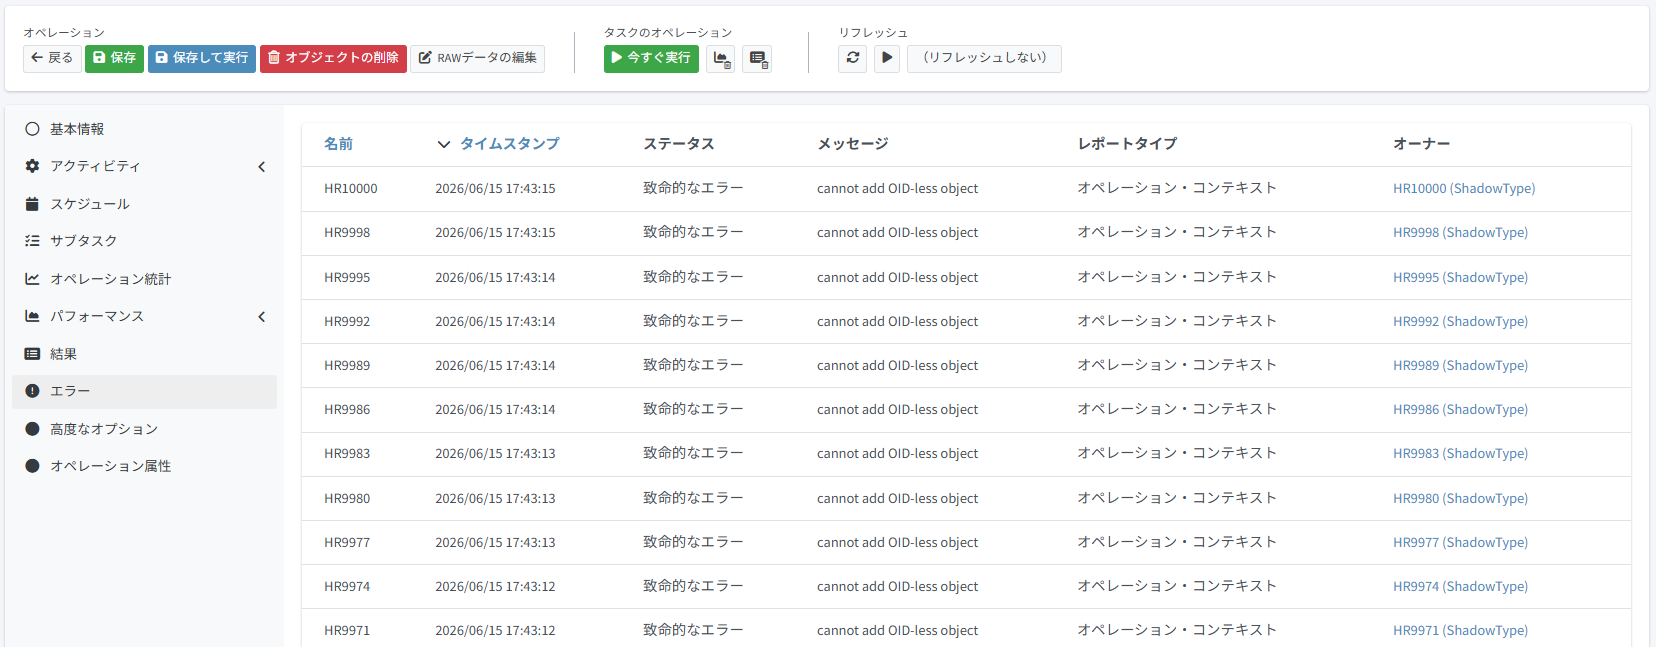Click name cell HR9998

click(347, 232)
